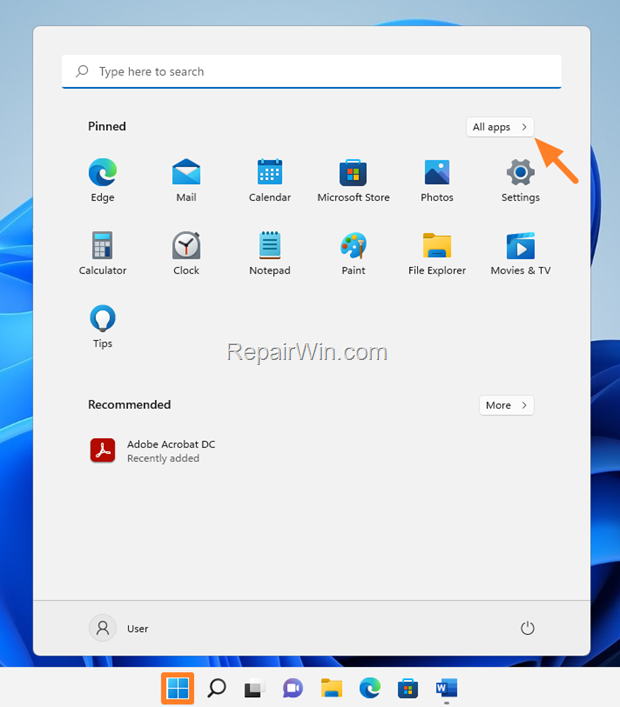
Task: Expand the All apps list
Action: [500, 127]
